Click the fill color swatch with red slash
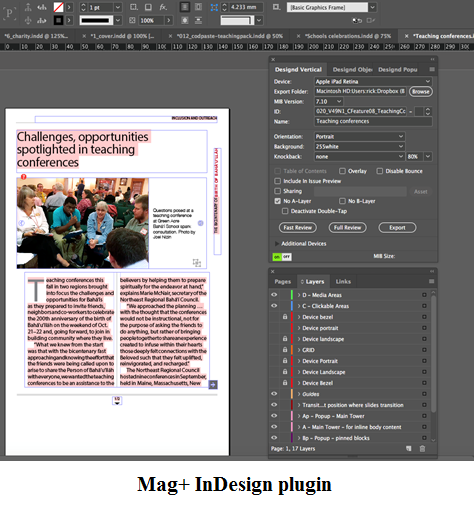The height and width of the screenshot is (511, 475). 58,7
